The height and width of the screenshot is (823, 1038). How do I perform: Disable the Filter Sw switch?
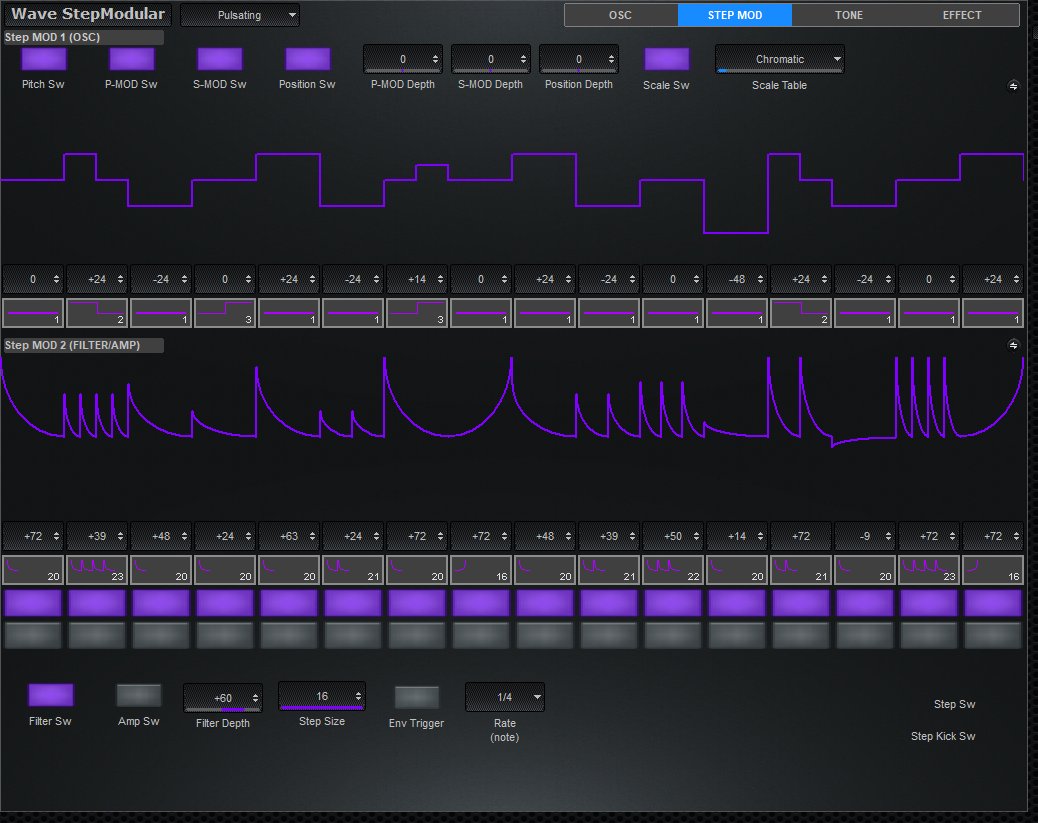pos(51,695)
